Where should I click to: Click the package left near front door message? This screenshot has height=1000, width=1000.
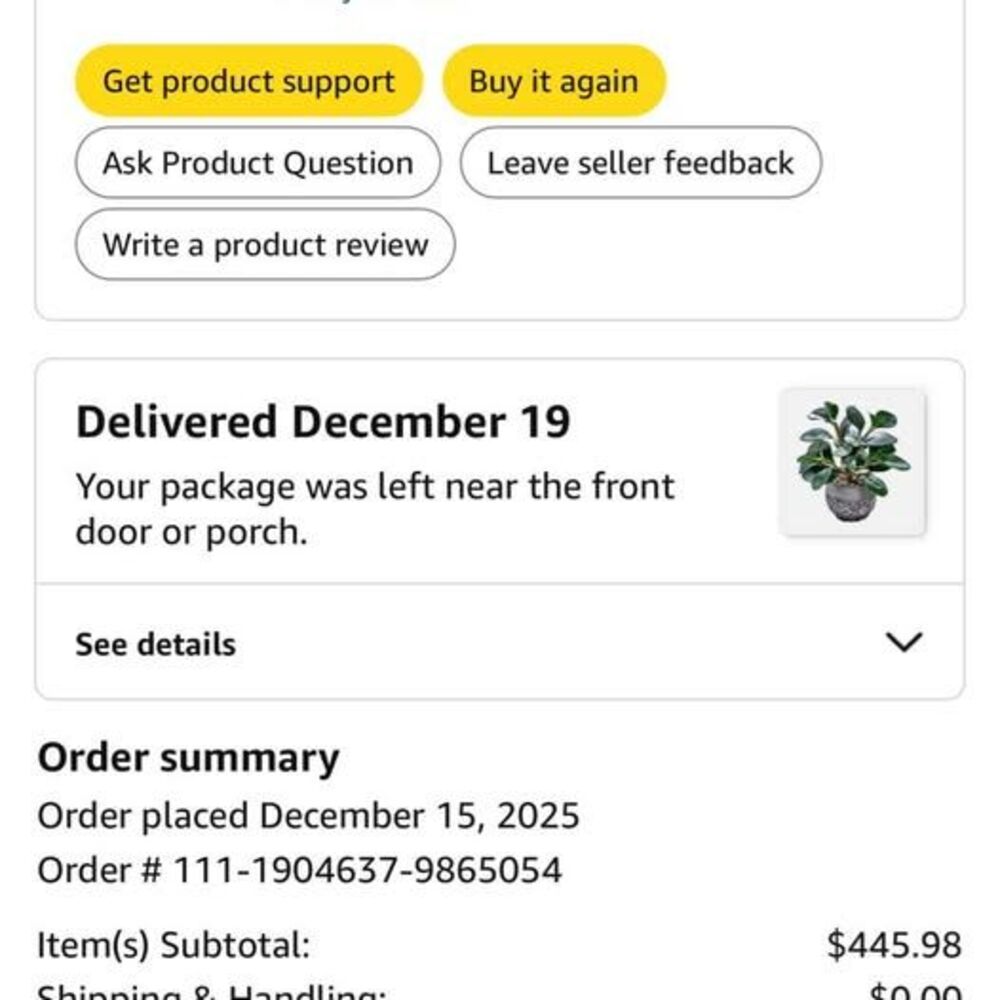click(x=375, y=509)
